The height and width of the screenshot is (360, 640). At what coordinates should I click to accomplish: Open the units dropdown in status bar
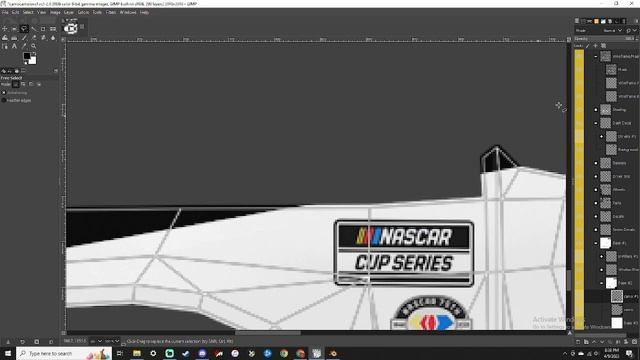pyautogui.click(x=96, y=341)
